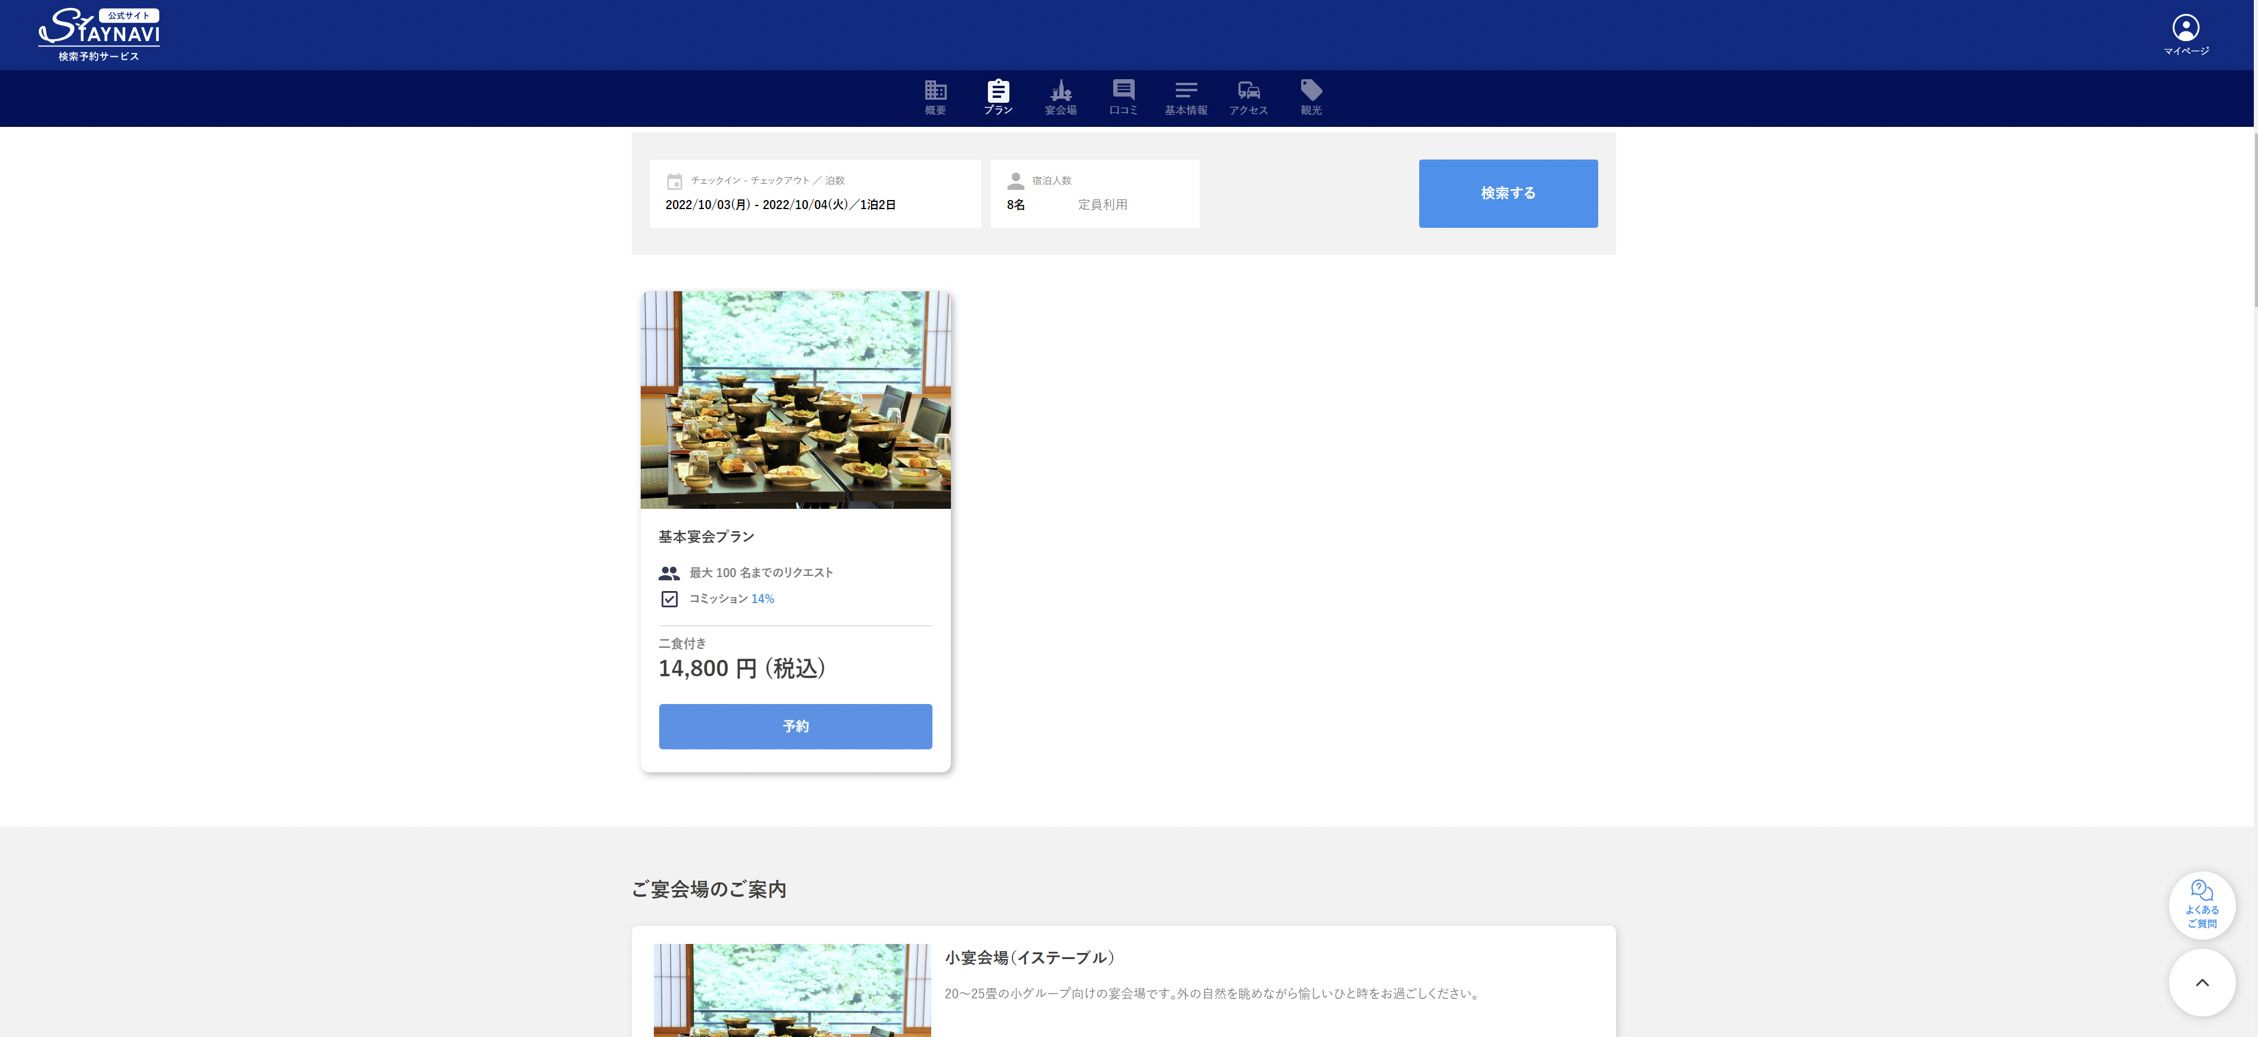
Task: Toggle the コミッション checkbox icon
Action: [x=669, y=599]
